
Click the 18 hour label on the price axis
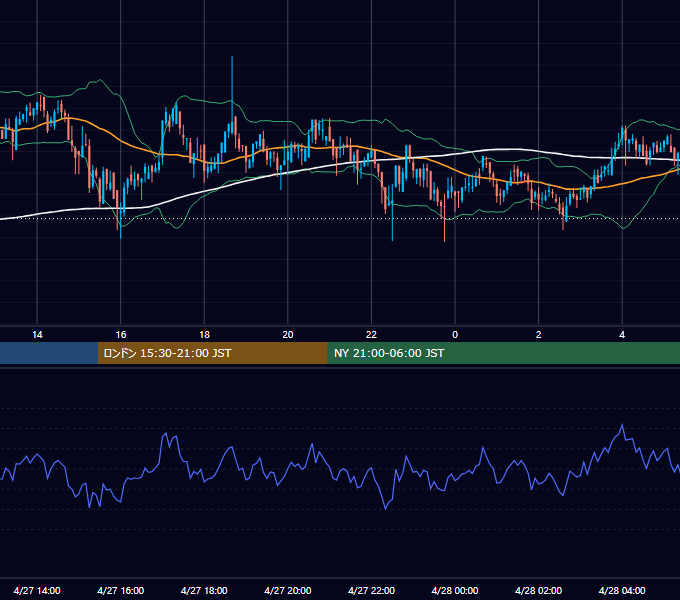204,335
